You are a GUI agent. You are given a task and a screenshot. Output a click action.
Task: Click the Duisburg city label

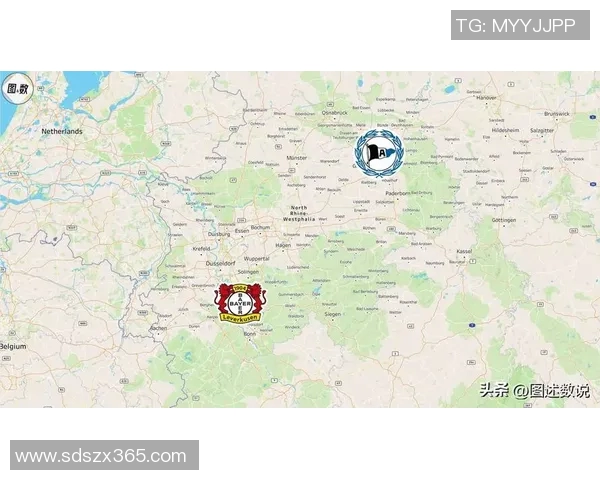[219, 234]
